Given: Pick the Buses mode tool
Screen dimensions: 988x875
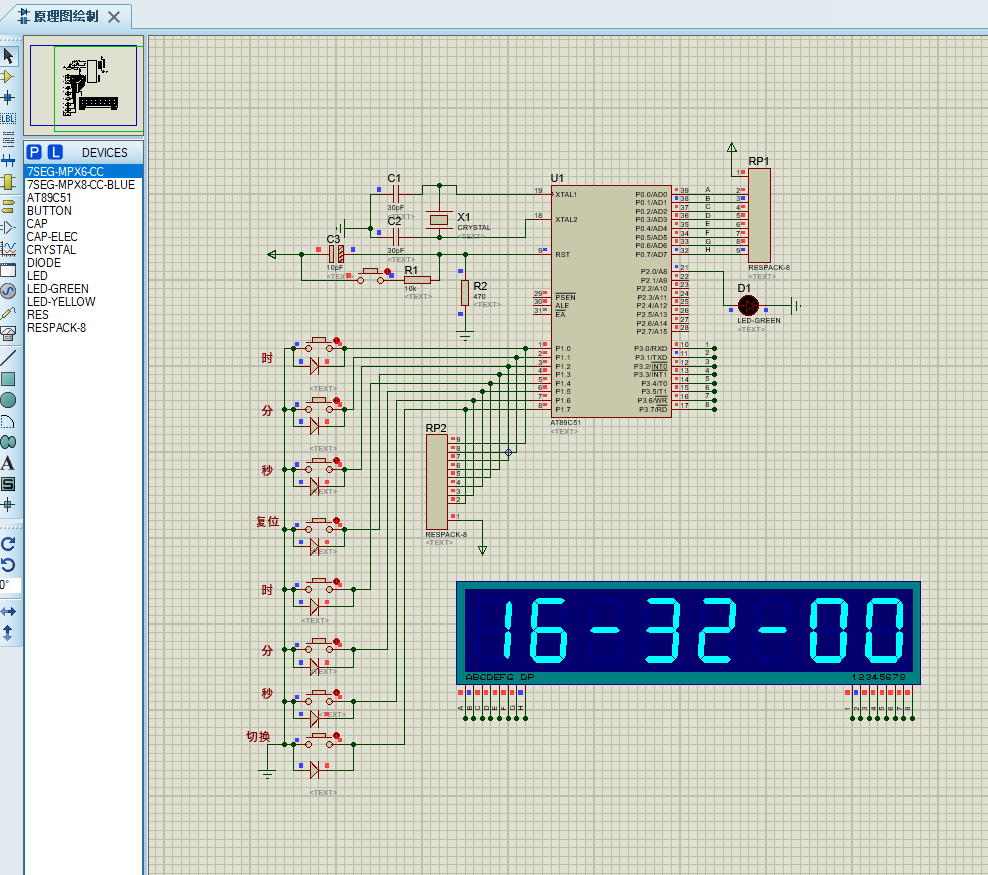Looking at the screenshot, I should click(x=8, y=161).
